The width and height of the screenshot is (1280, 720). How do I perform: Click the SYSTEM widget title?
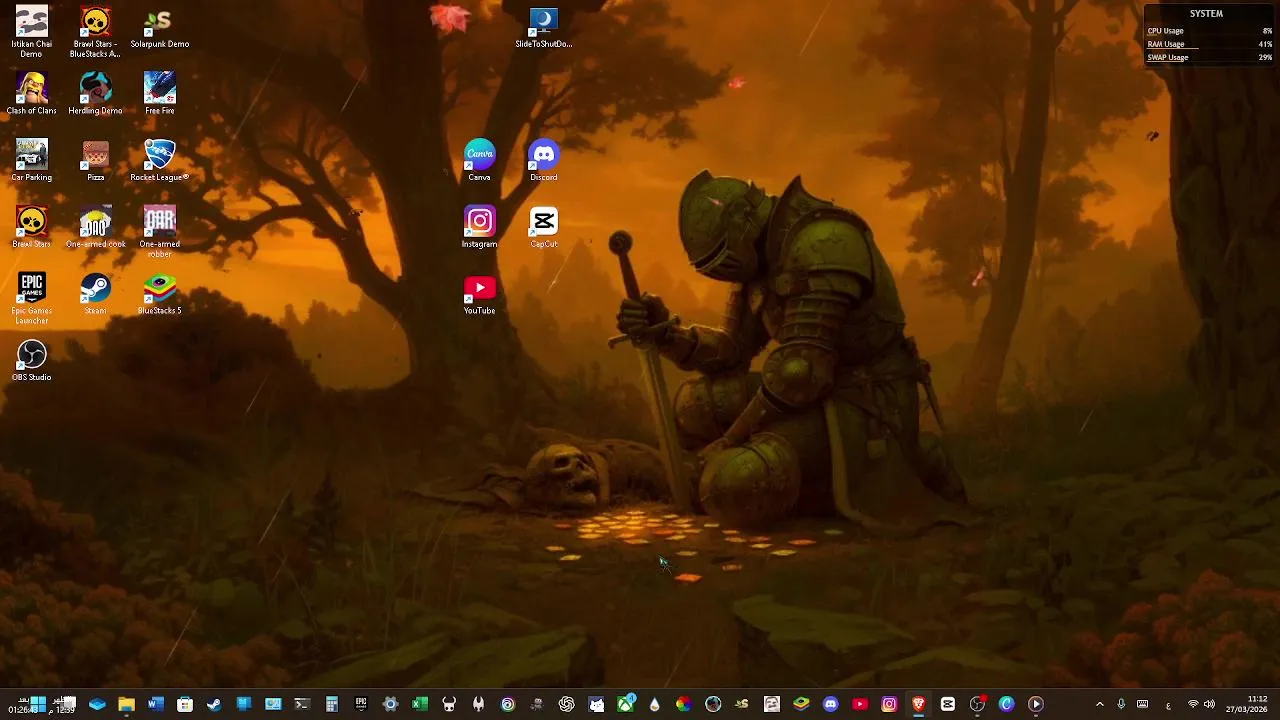[x=1206, y=14]
